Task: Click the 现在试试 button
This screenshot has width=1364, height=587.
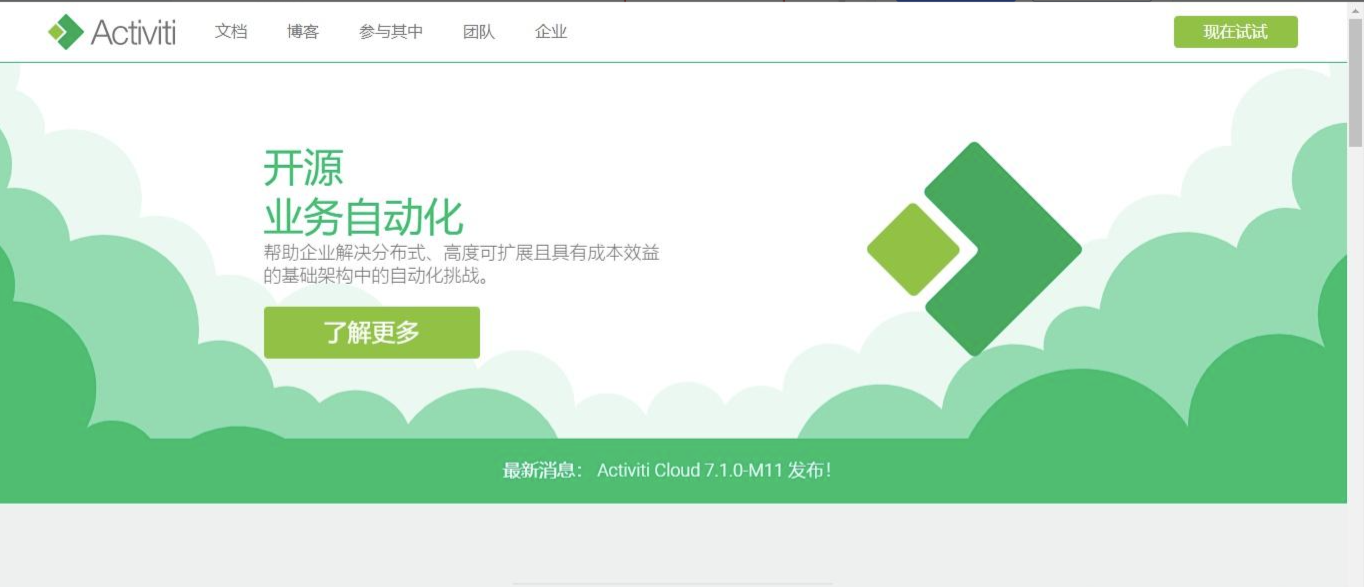Action: [x=1236, y=32]
